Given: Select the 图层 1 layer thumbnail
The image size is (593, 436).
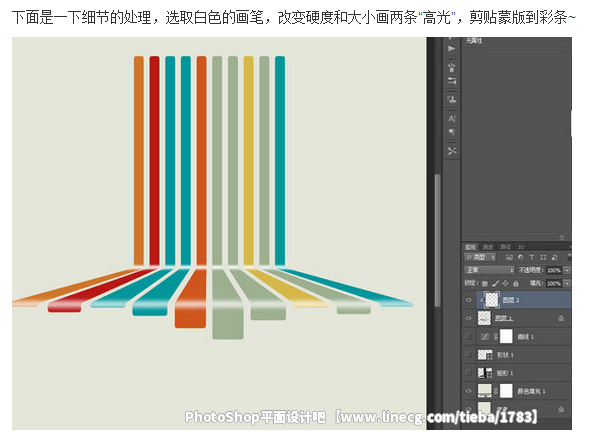Looking at the screenshot, I should click(484, 318).
